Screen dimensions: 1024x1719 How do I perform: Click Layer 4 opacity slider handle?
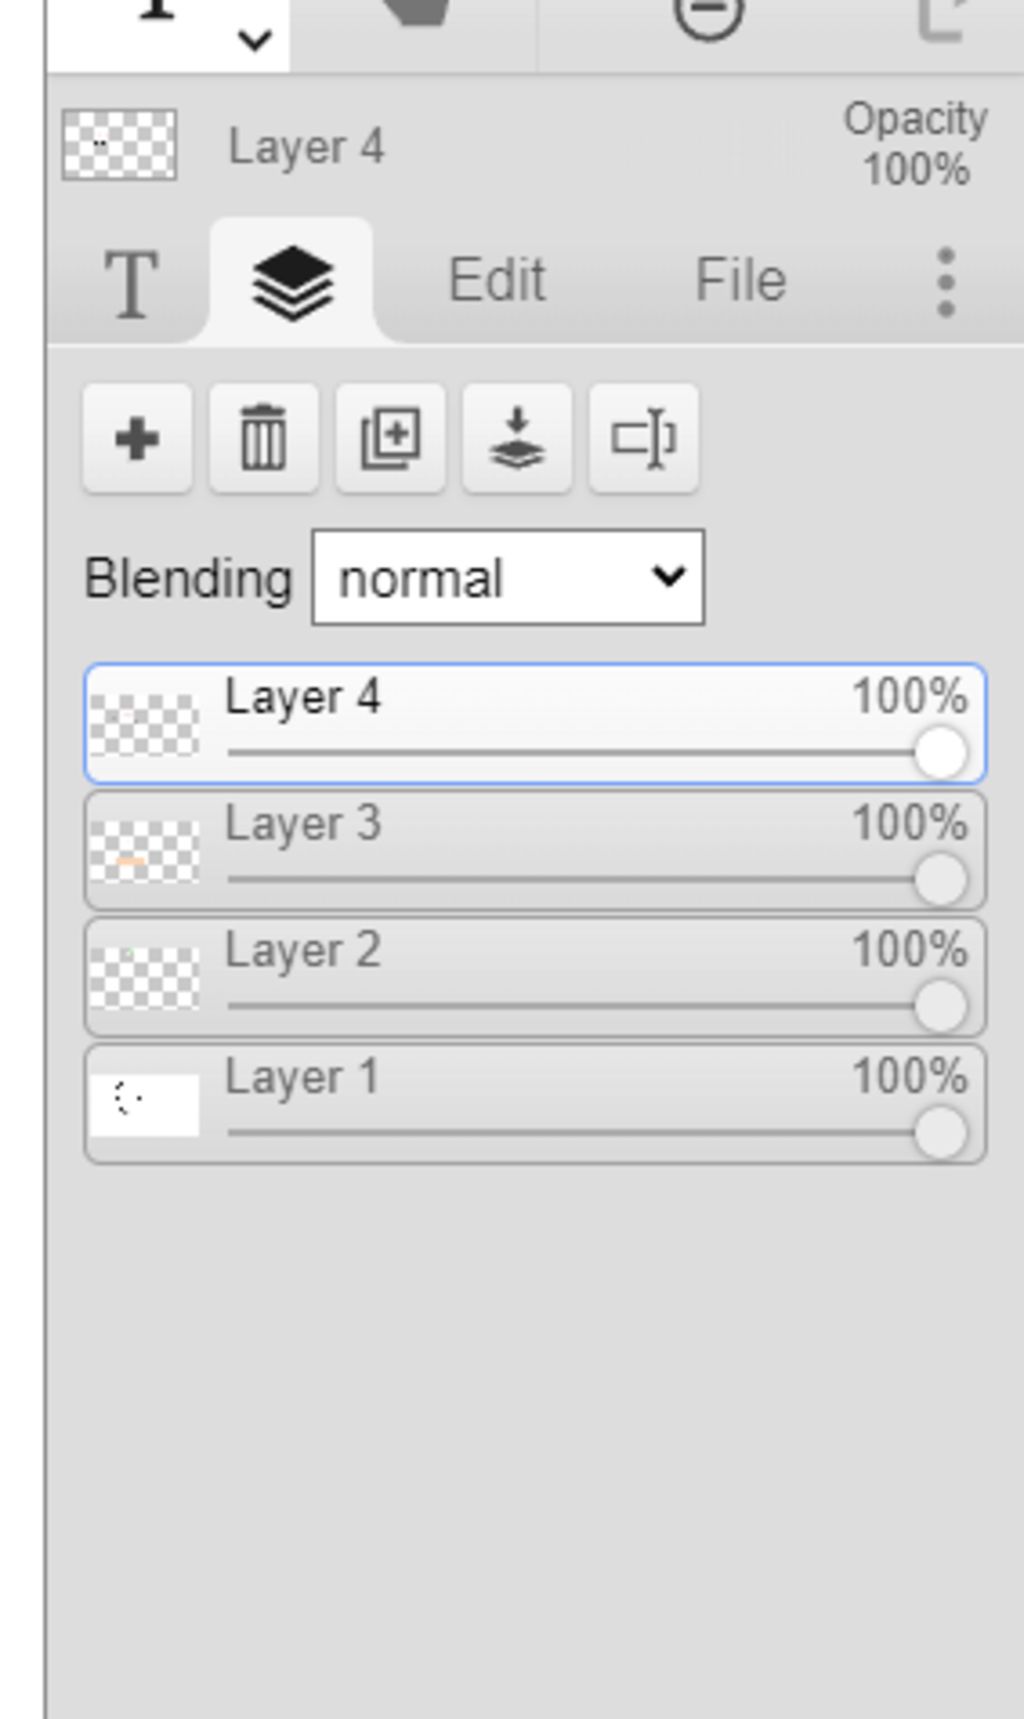[940, 753]
